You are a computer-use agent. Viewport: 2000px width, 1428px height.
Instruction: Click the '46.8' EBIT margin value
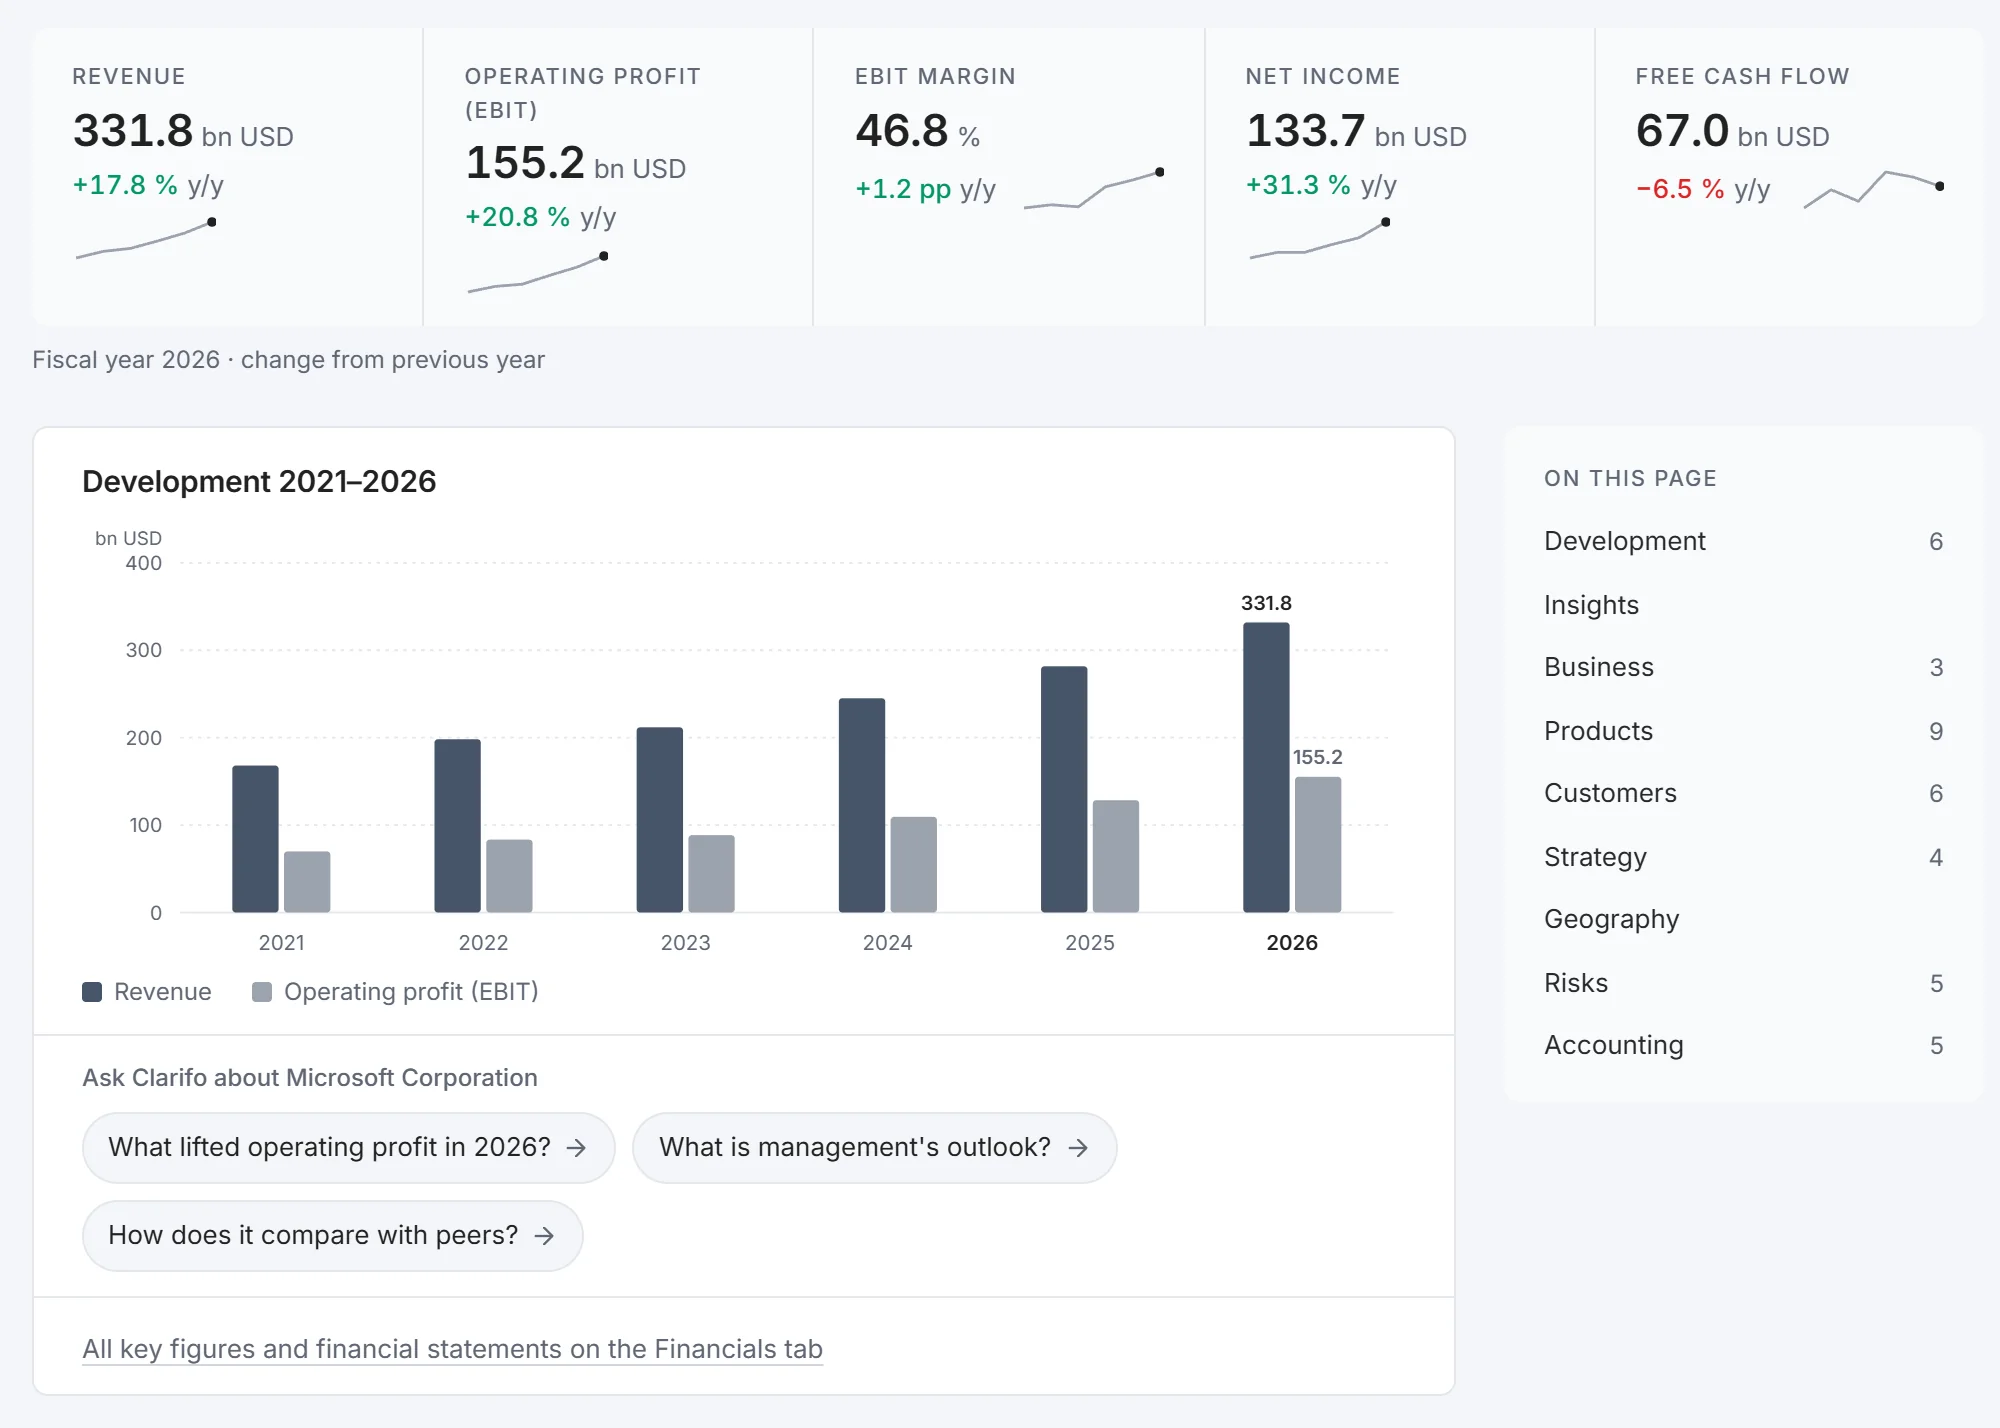(x=901, y=131)
